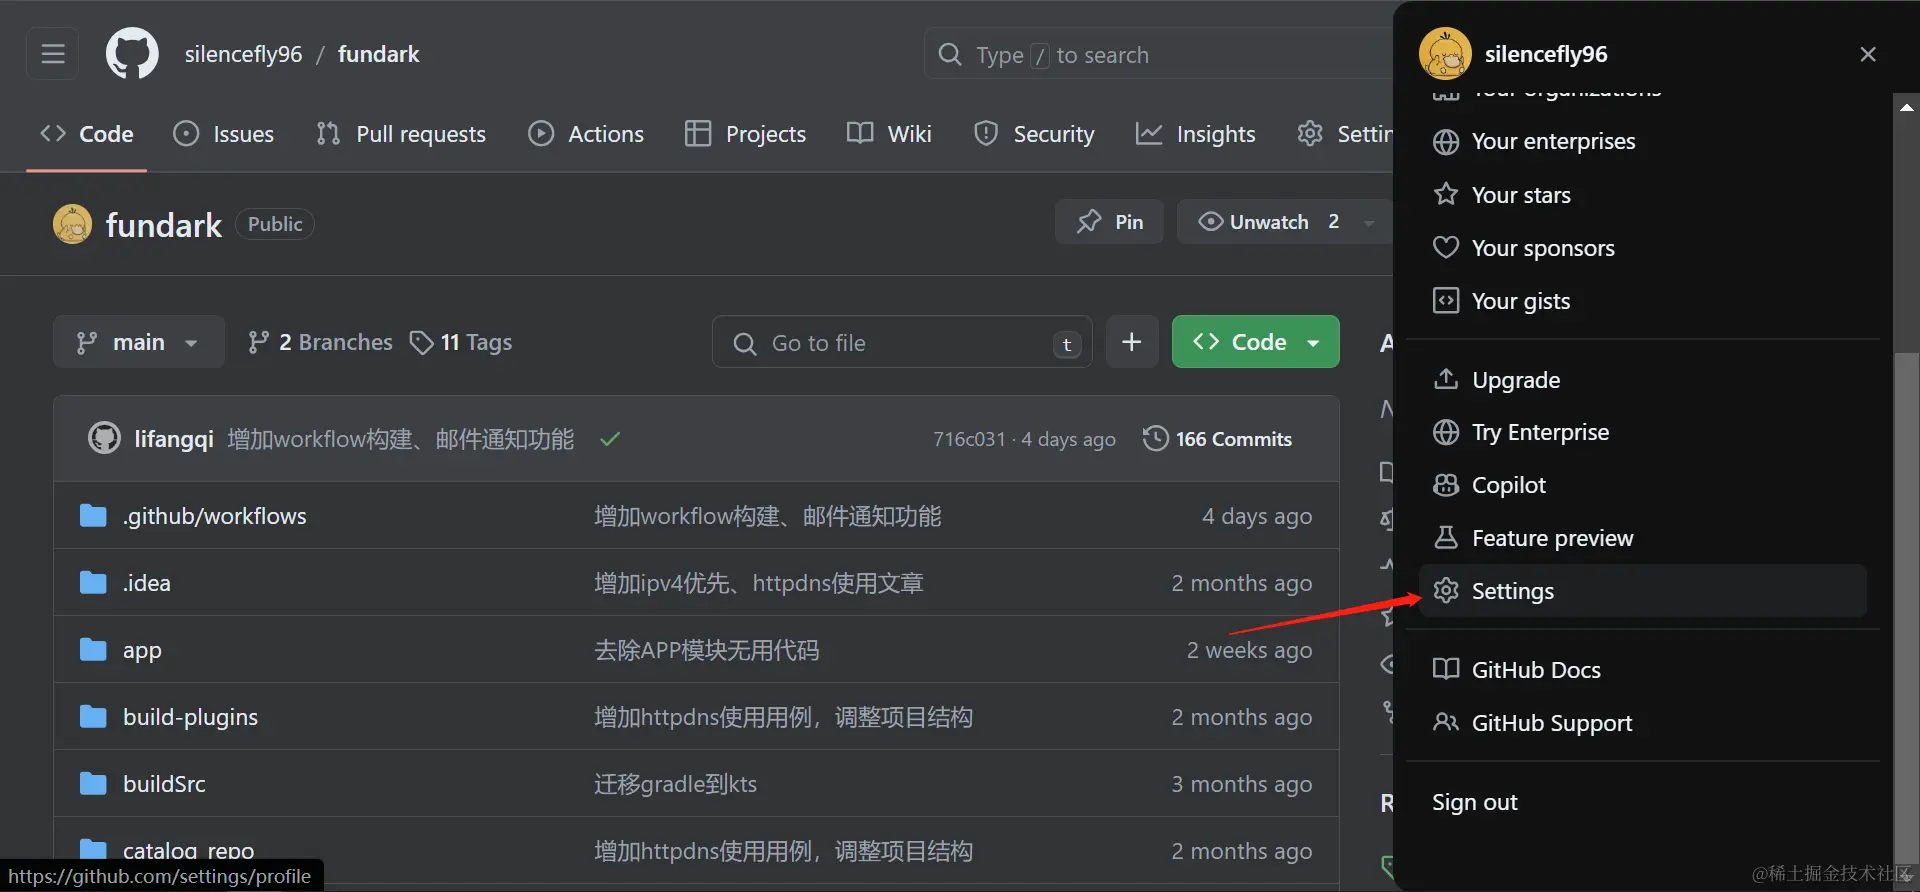Open Feature preview menu item

[x=1643, y=538]
